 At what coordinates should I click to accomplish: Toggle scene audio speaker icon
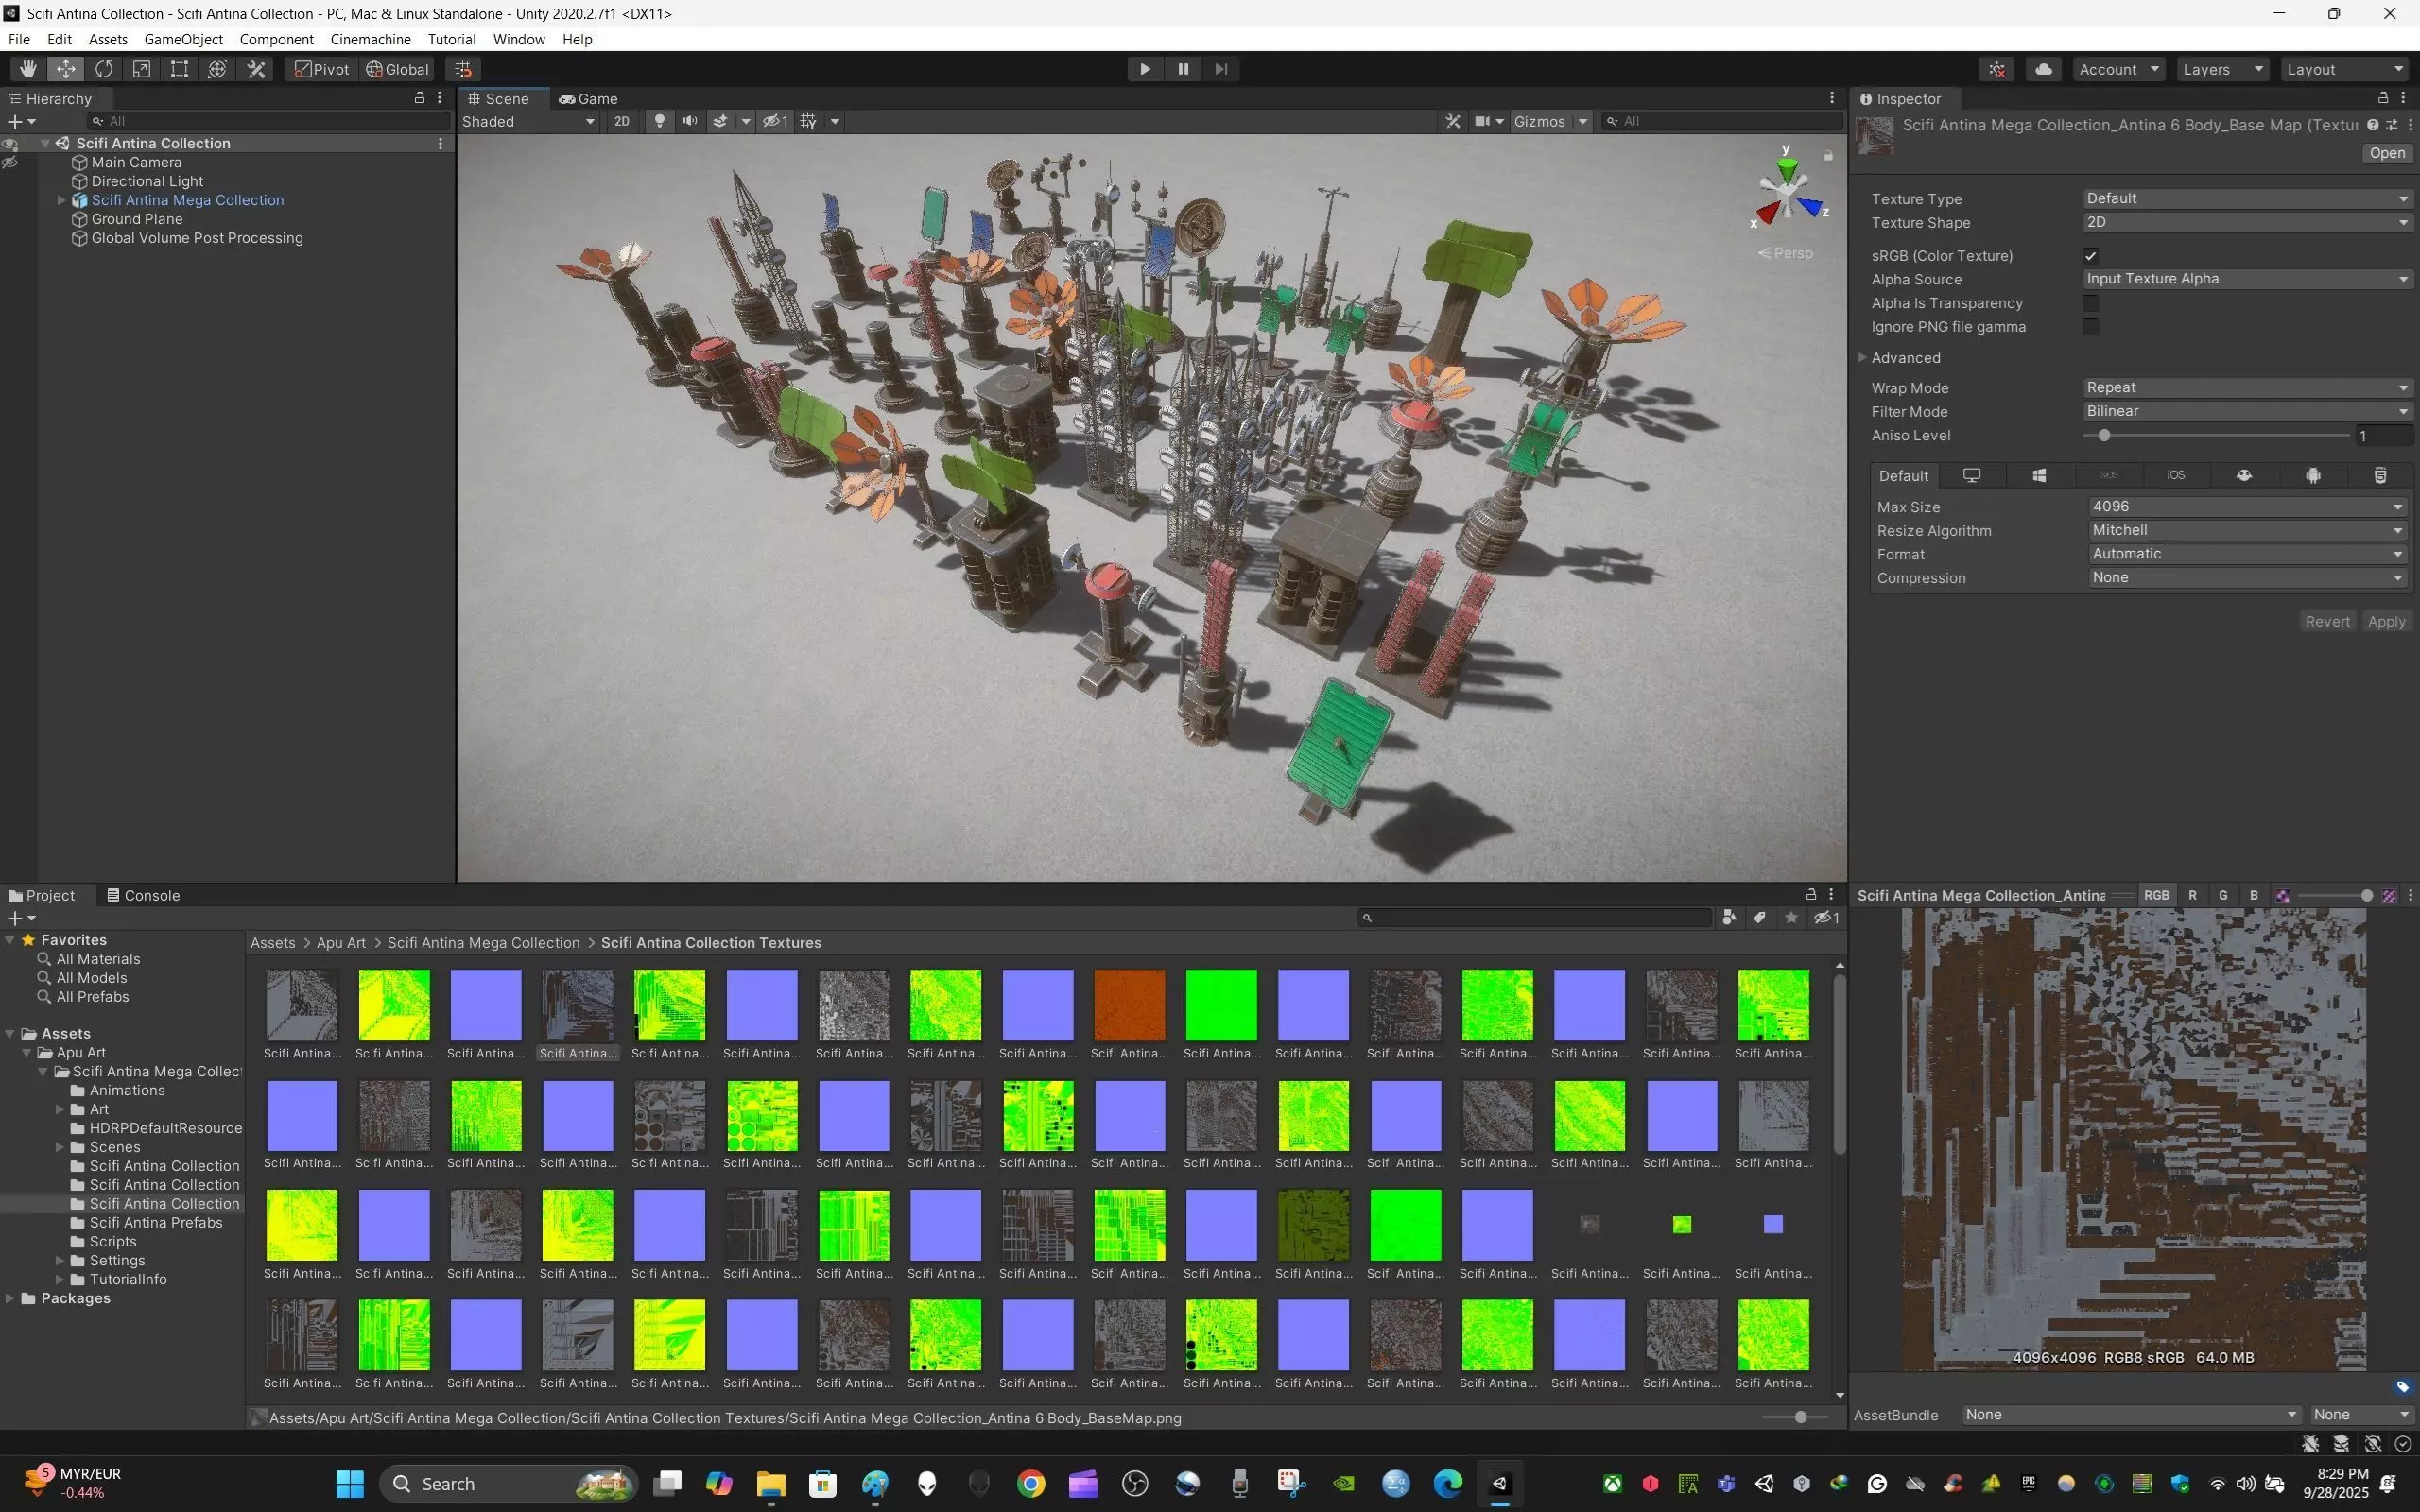click(689, 121)
